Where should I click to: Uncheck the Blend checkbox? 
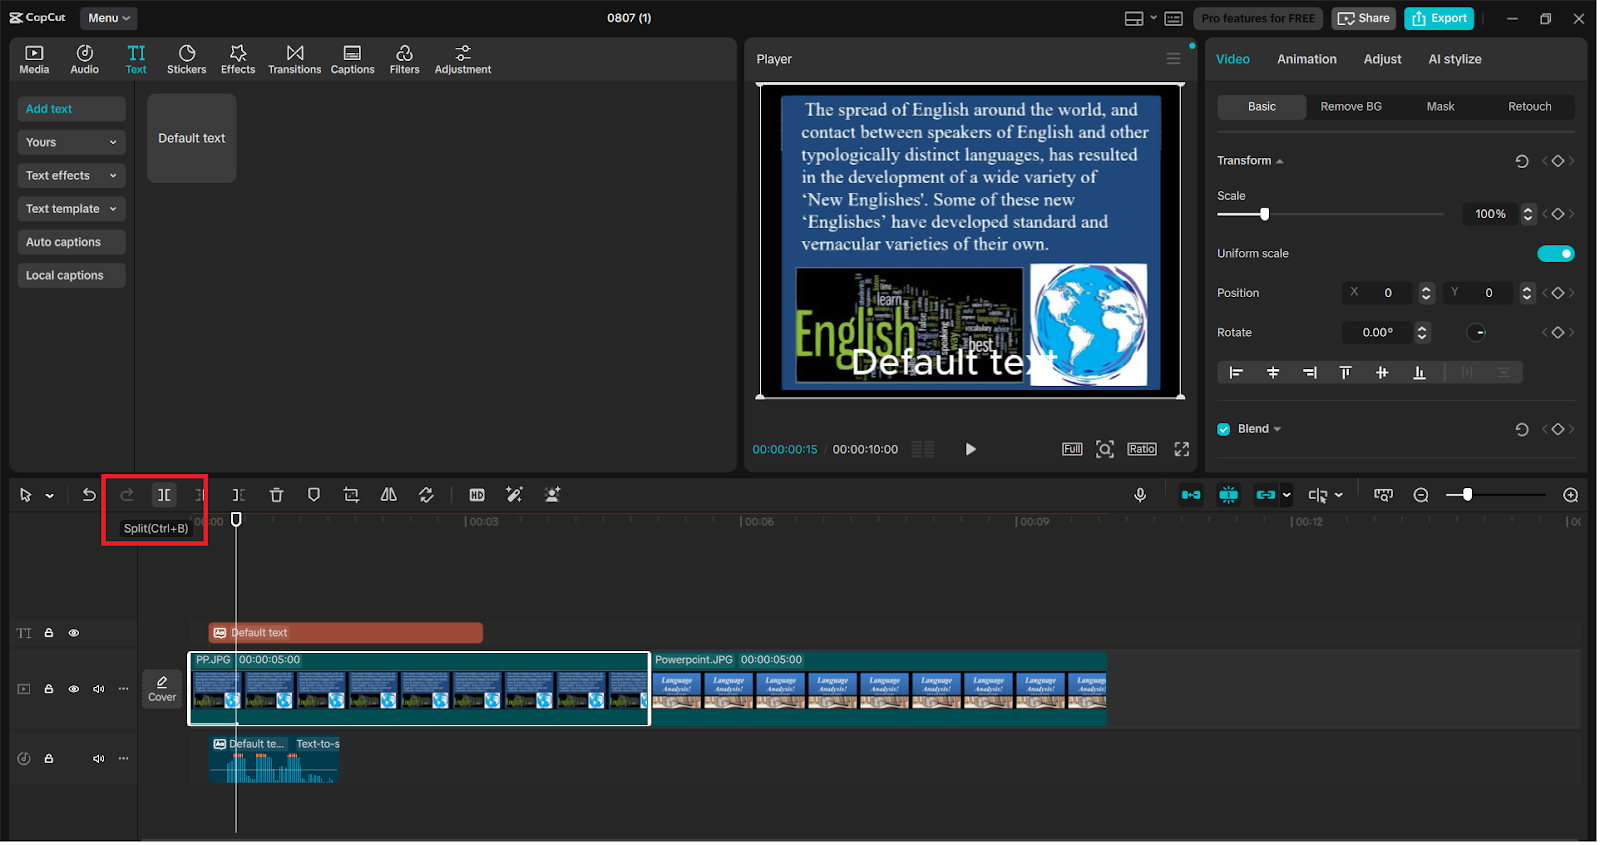pos(1224,429)
